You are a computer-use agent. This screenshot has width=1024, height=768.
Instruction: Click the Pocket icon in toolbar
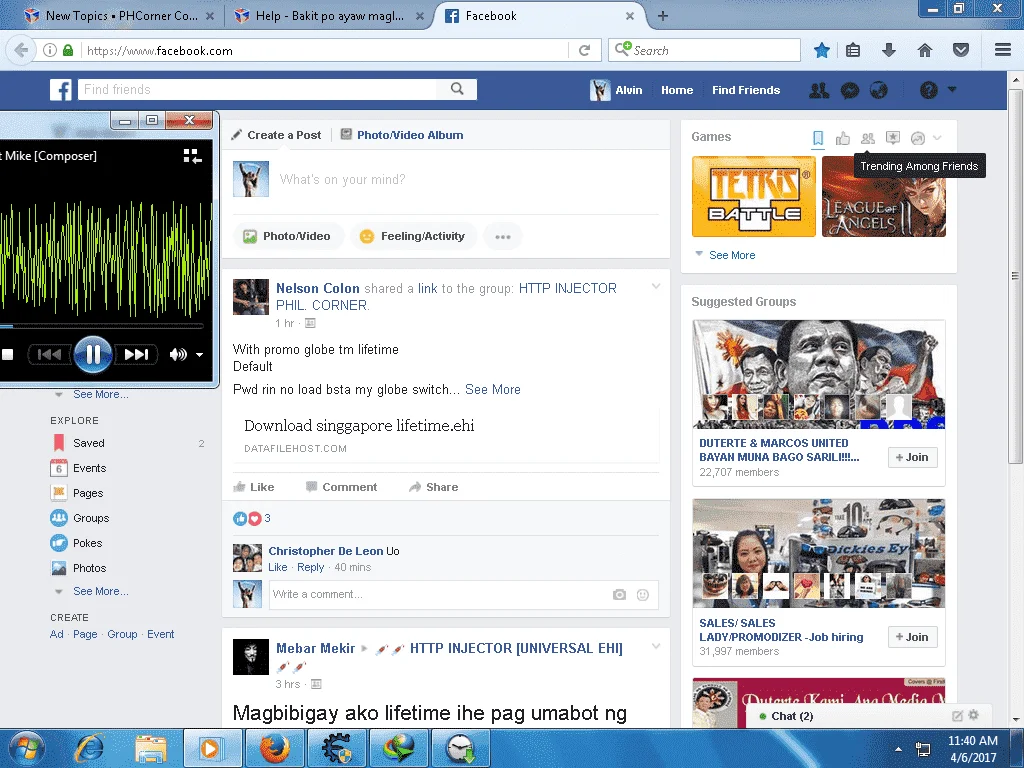961,50
